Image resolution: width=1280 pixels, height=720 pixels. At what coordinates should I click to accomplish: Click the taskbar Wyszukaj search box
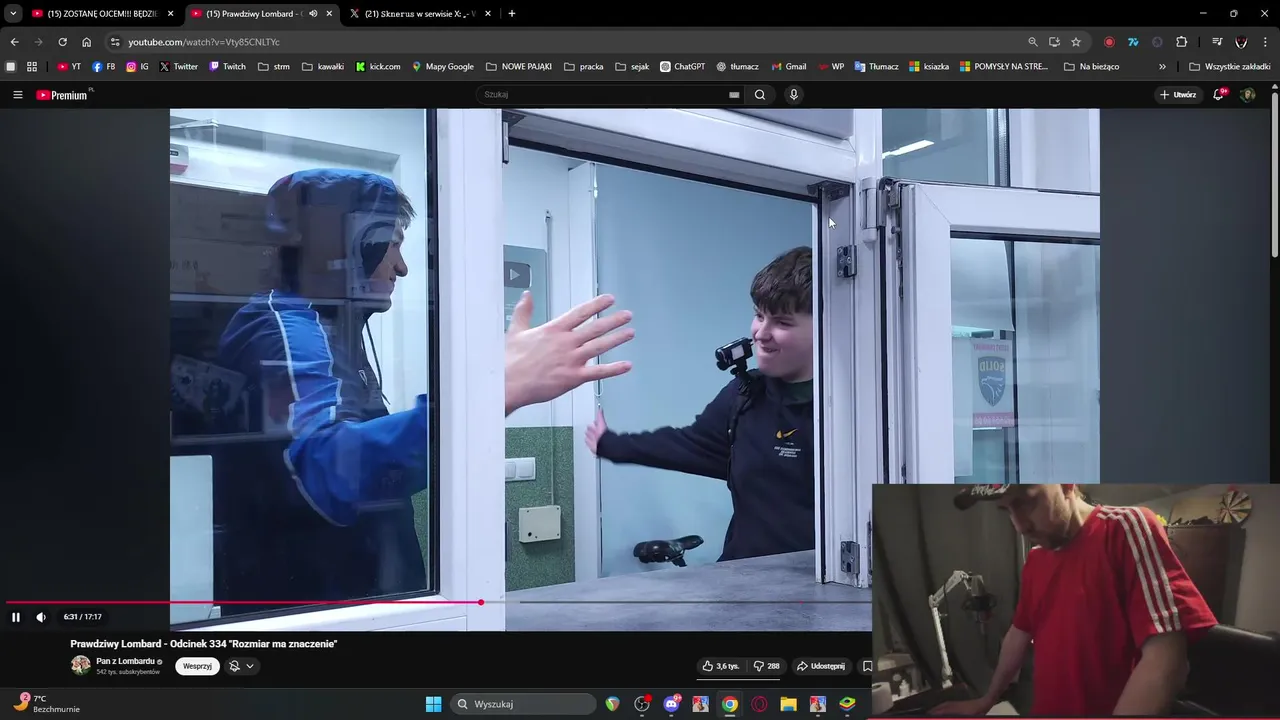[525, 704]
